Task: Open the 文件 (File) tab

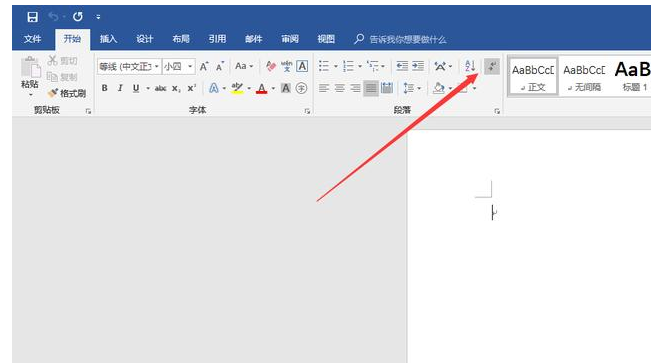Action: 32,39
